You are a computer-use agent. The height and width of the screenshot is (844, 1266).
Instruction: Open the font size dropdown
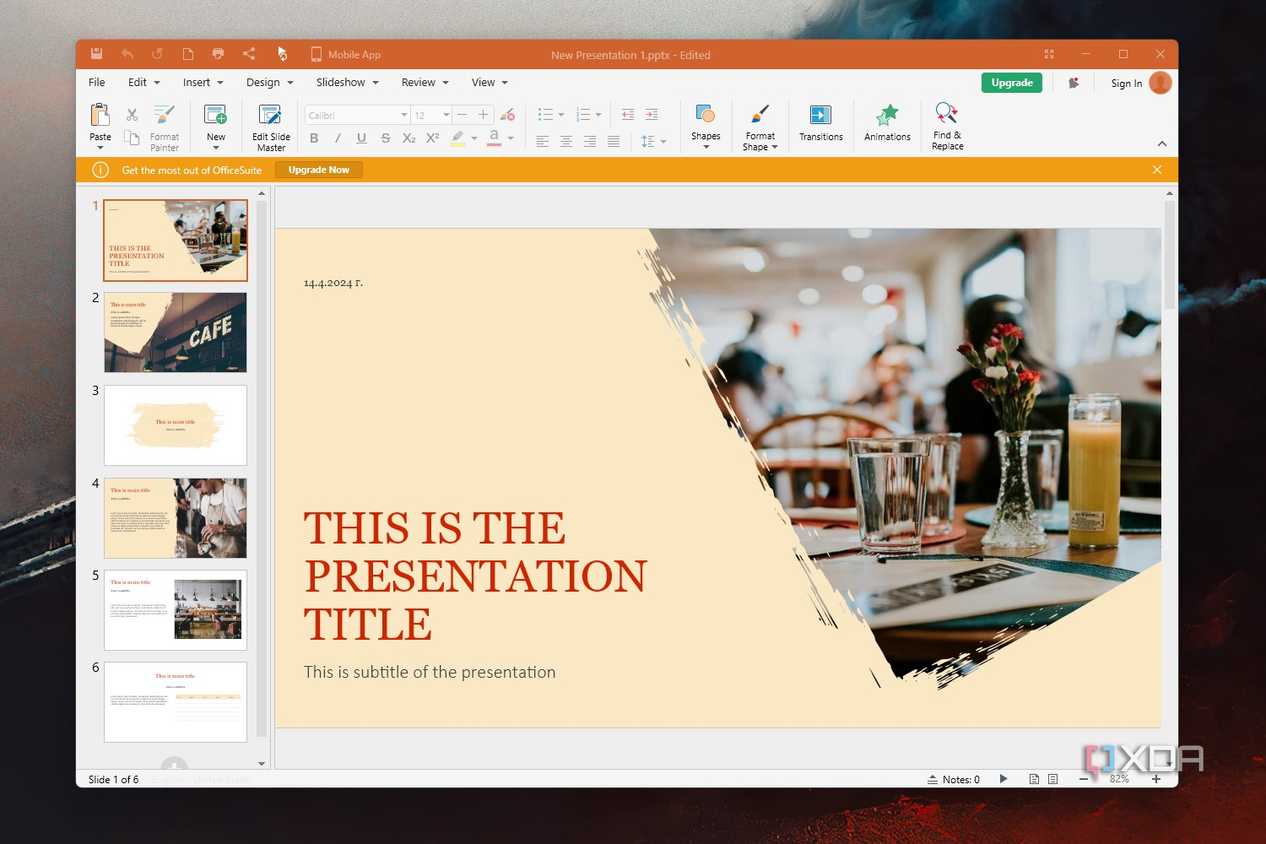click(446, 115)
